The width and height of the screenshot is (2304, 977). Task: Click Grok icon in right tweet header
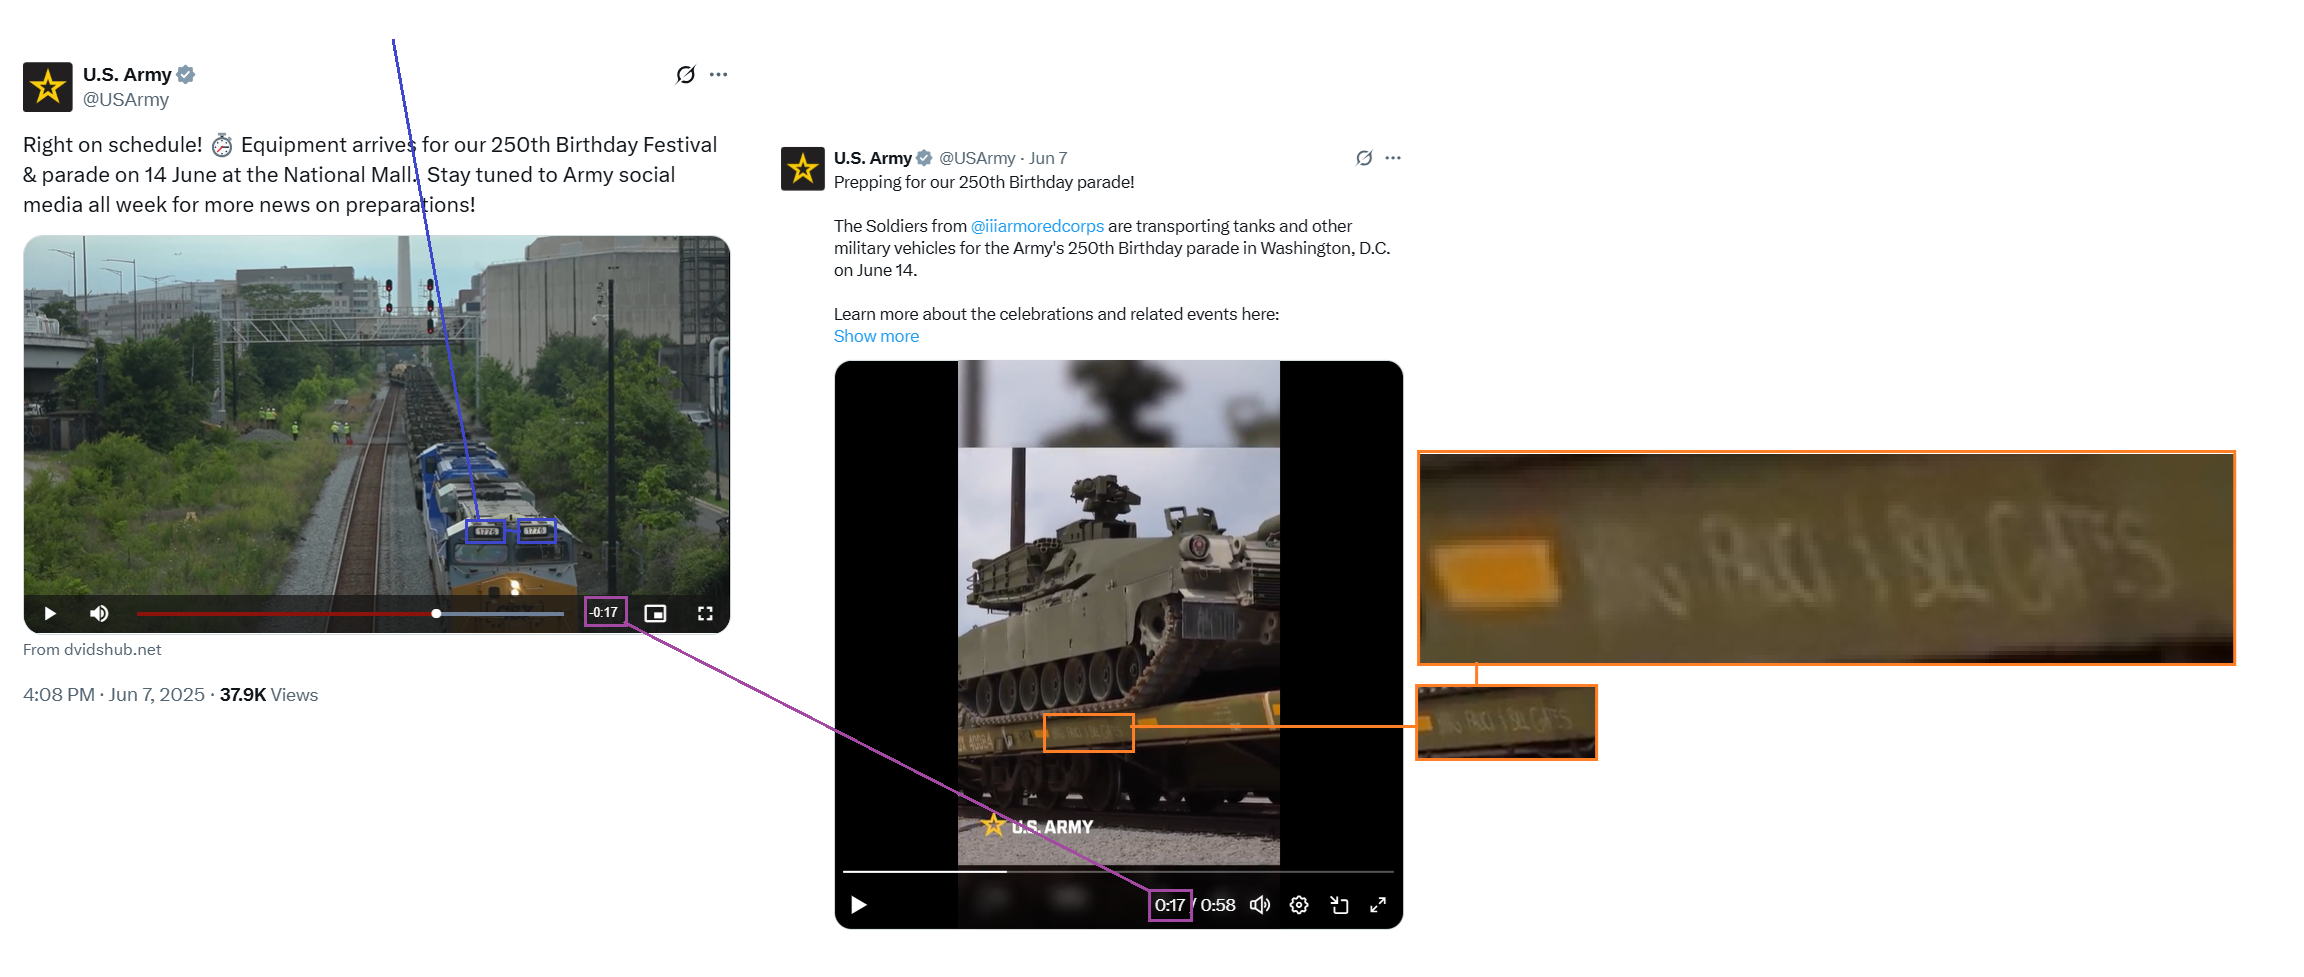[1364, 158]
